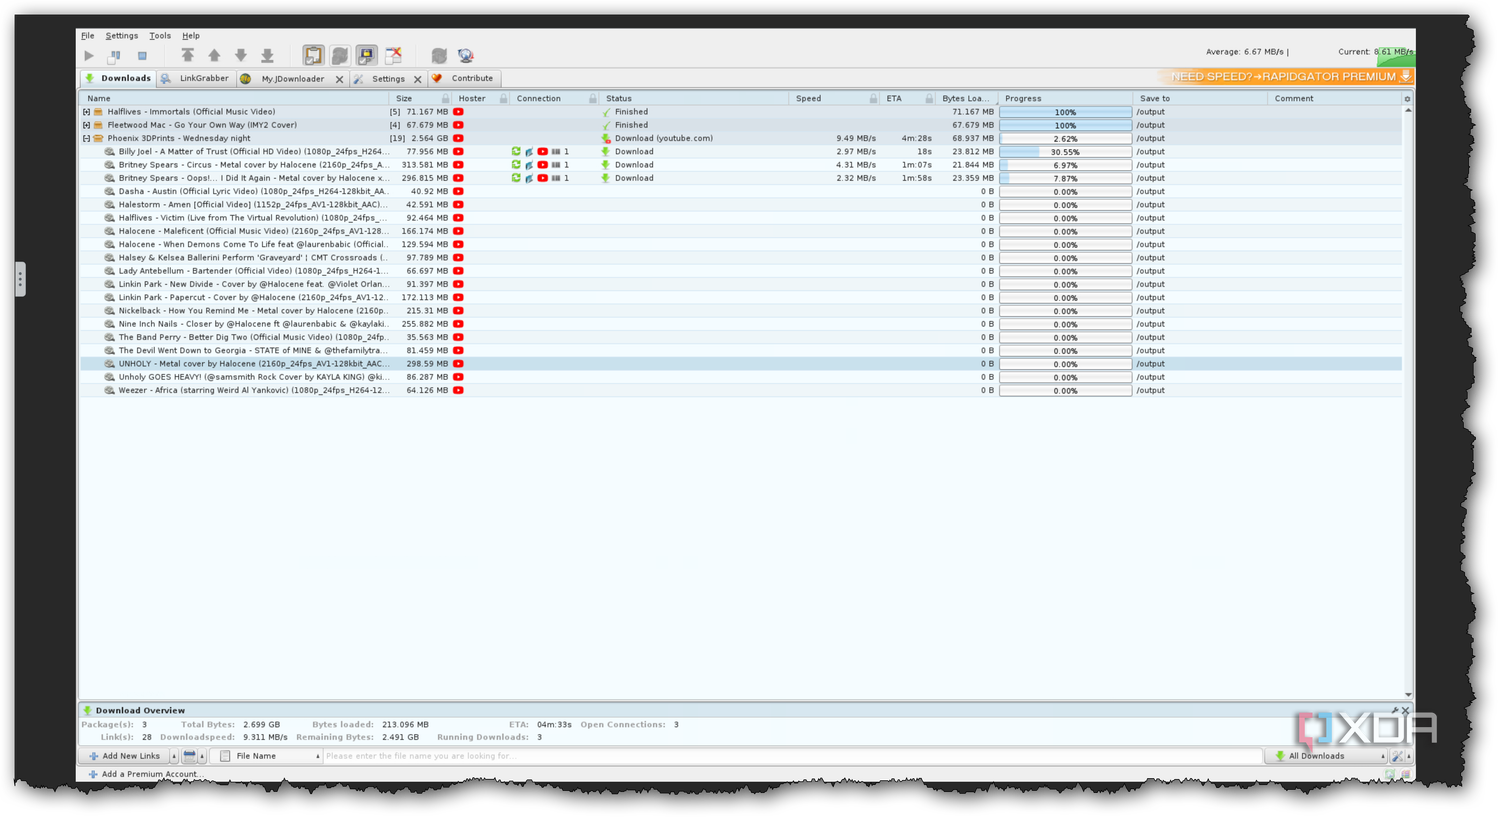Pin the Download Overview panel

(1395, 710)
